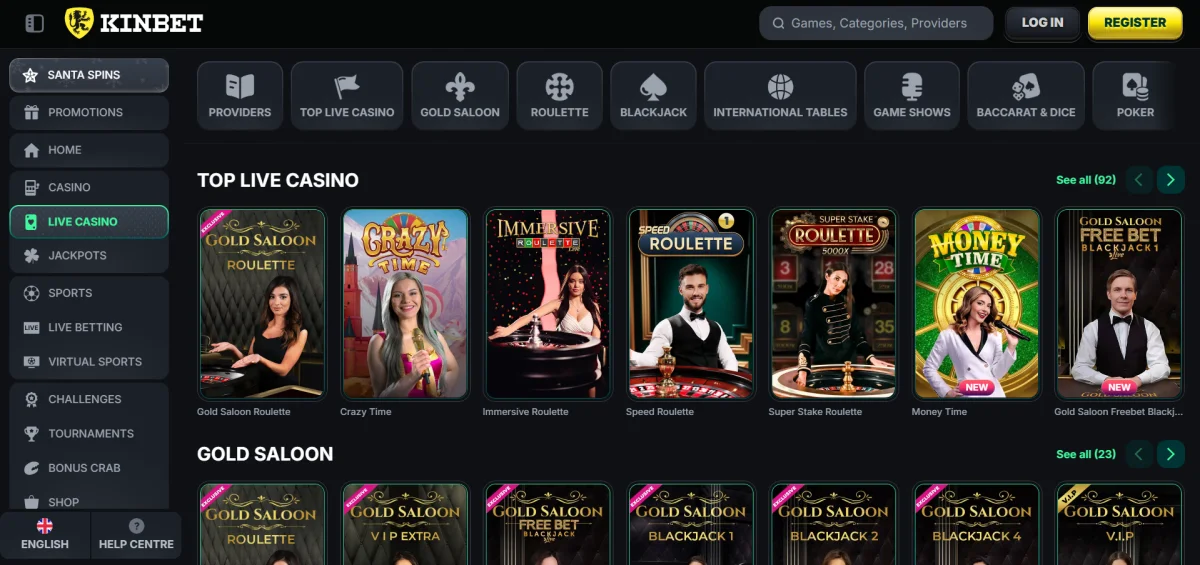Click the 'Super Stake Roulette' caption text

(815, 412)
